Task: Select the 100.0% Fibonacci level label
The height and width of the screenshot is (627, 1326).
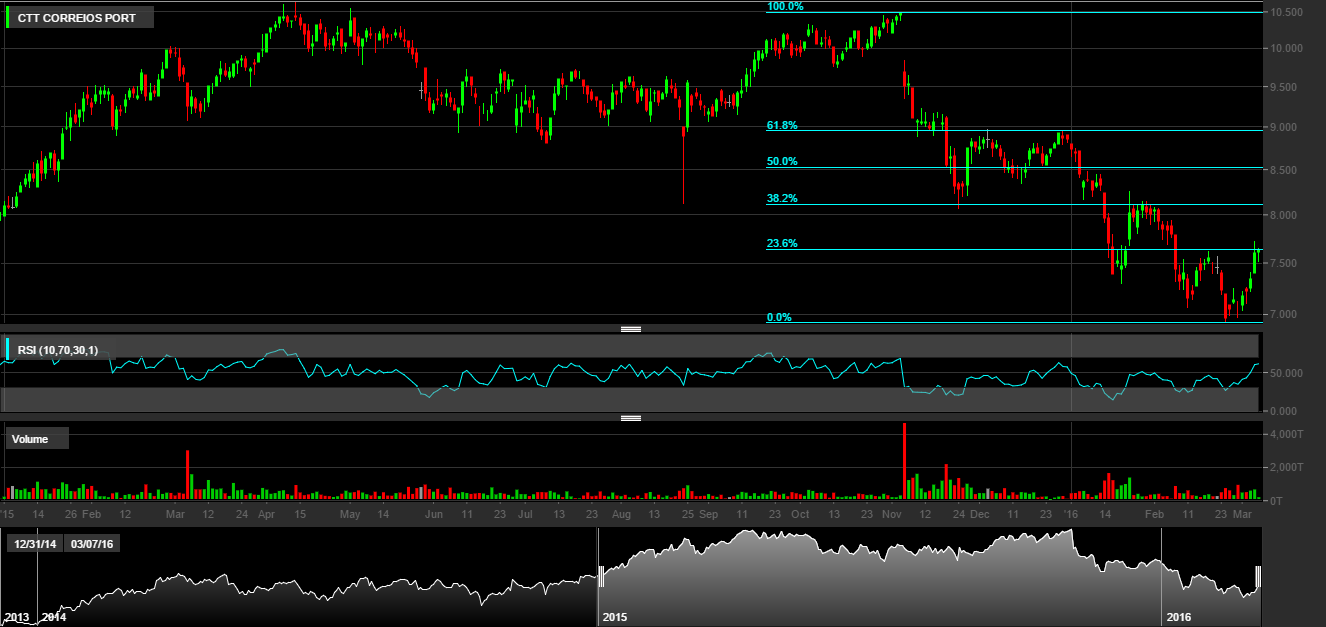Action: 785,7
